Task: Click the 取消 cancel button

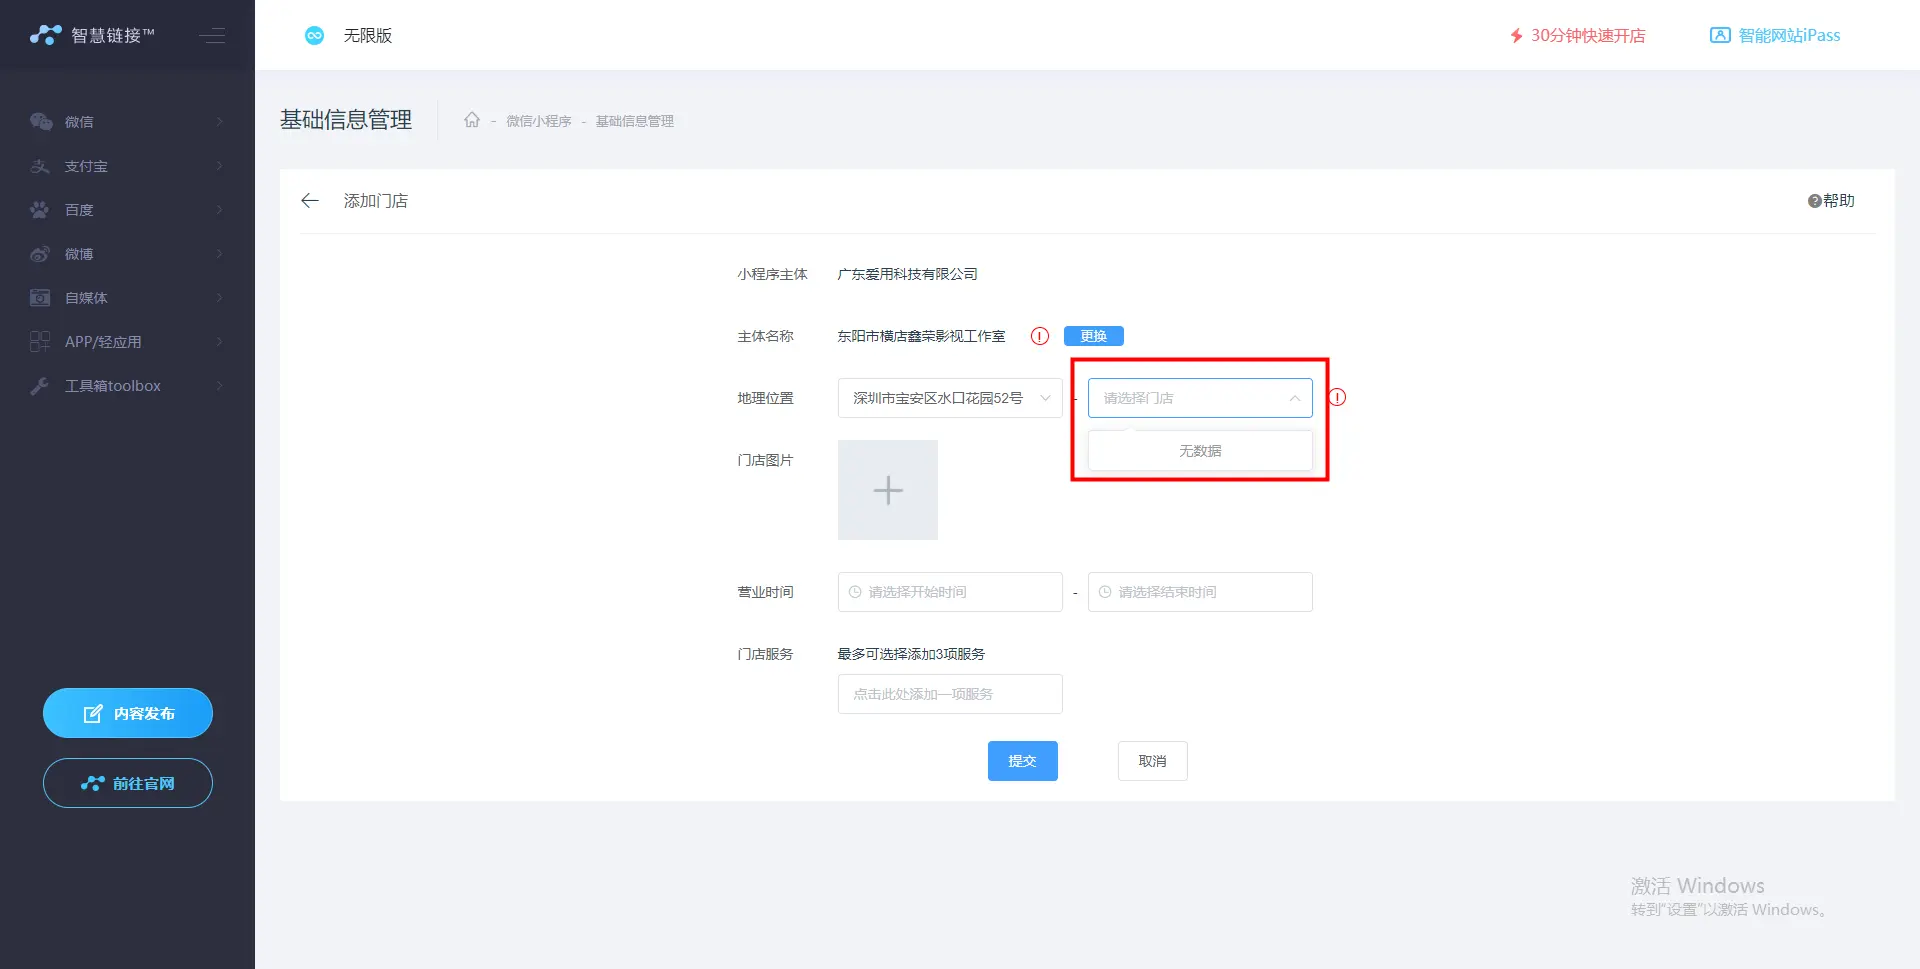Action: pos(1152,761)
